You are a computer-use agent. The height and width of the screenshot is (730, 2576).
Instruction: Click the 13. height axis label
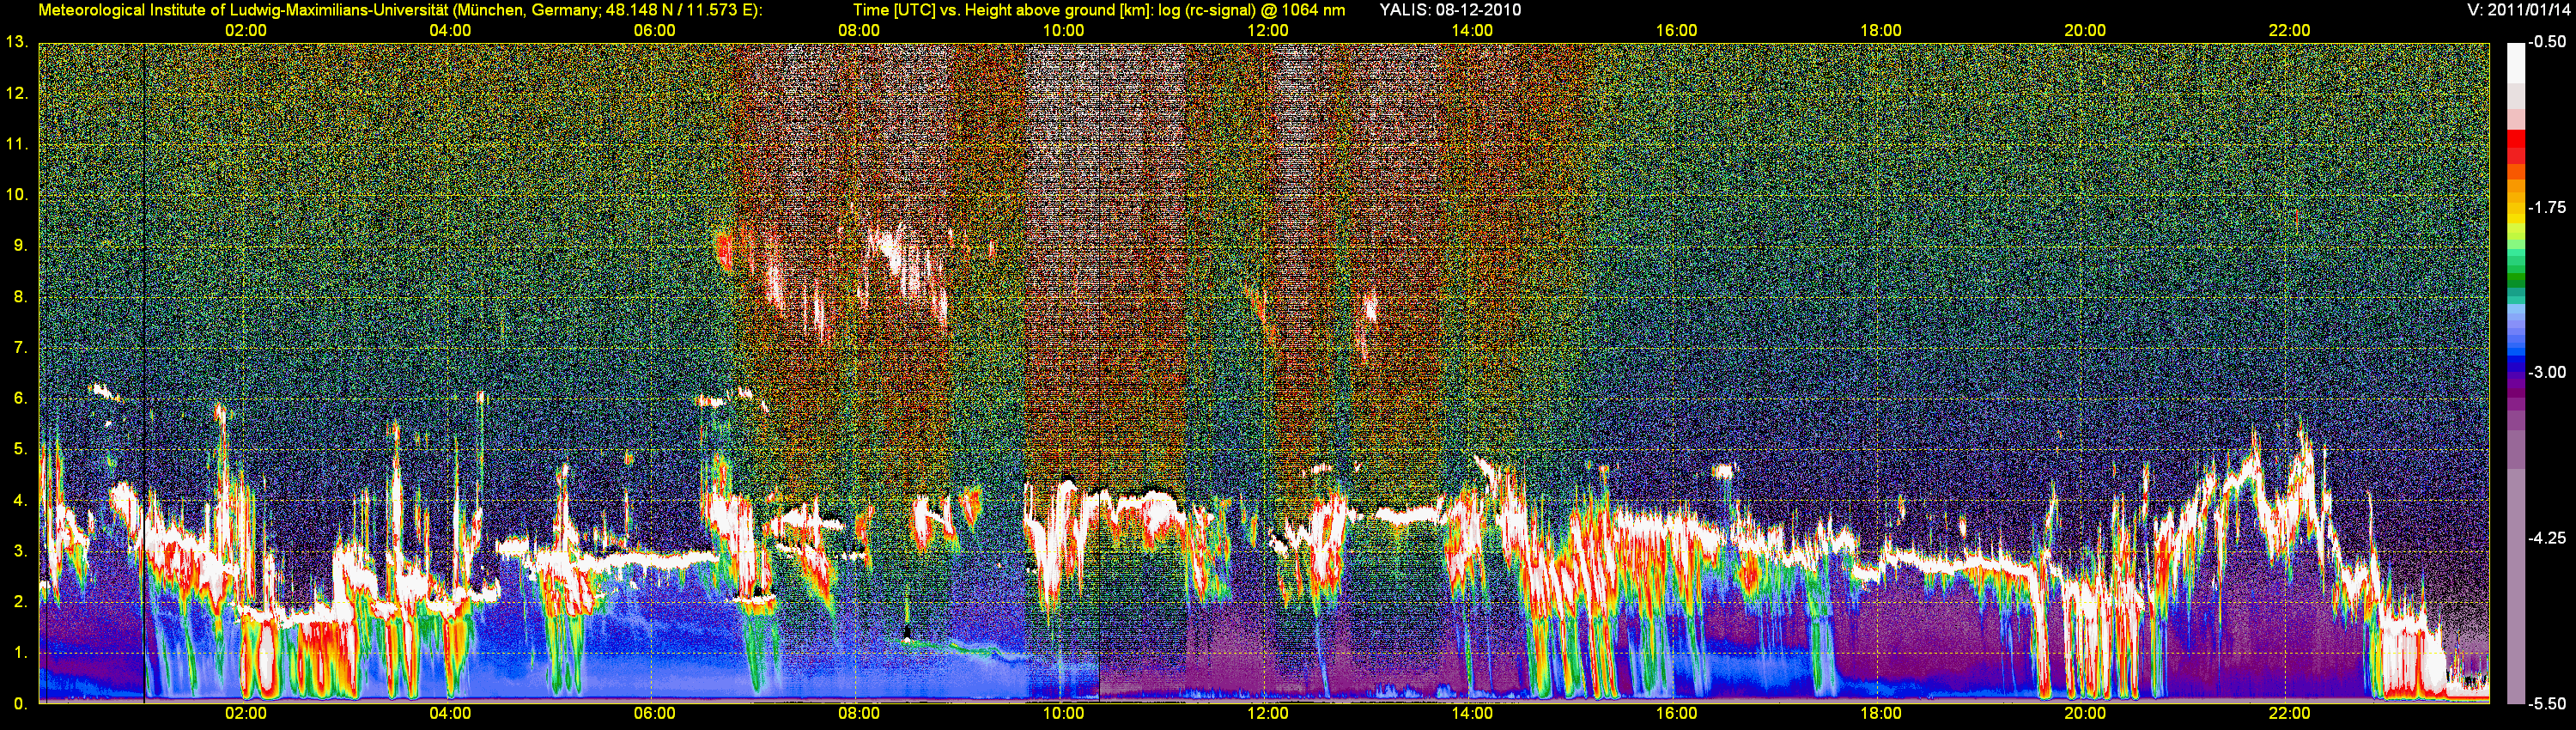(x=16, y=42)
